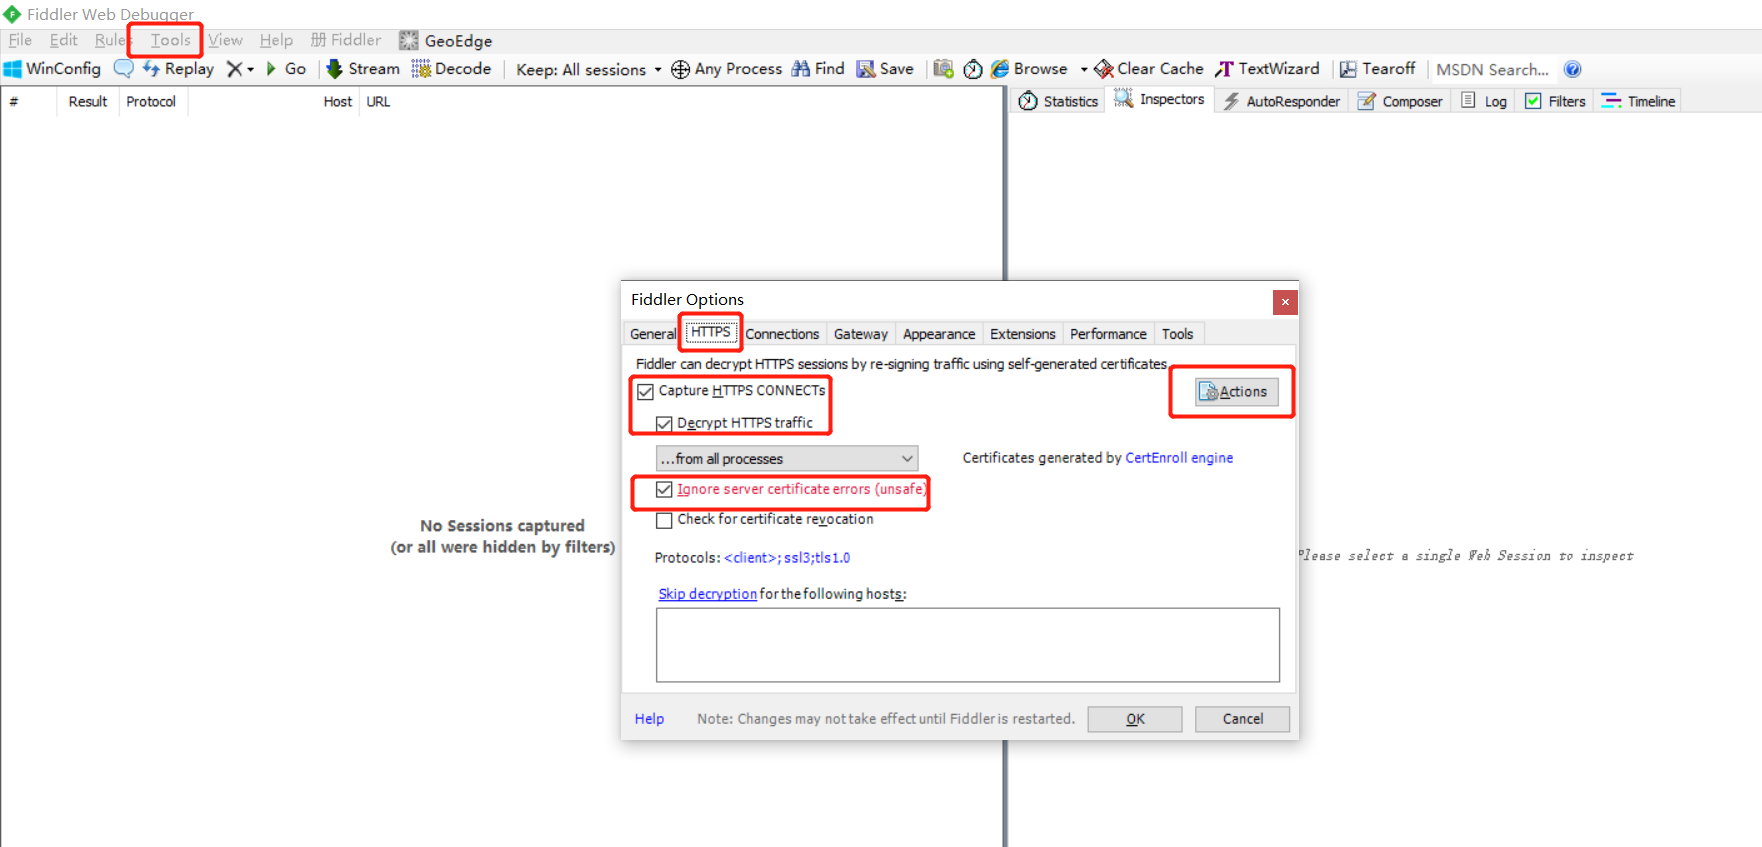
Task: Click the Help link in dialog
Action: coord(649,719)
